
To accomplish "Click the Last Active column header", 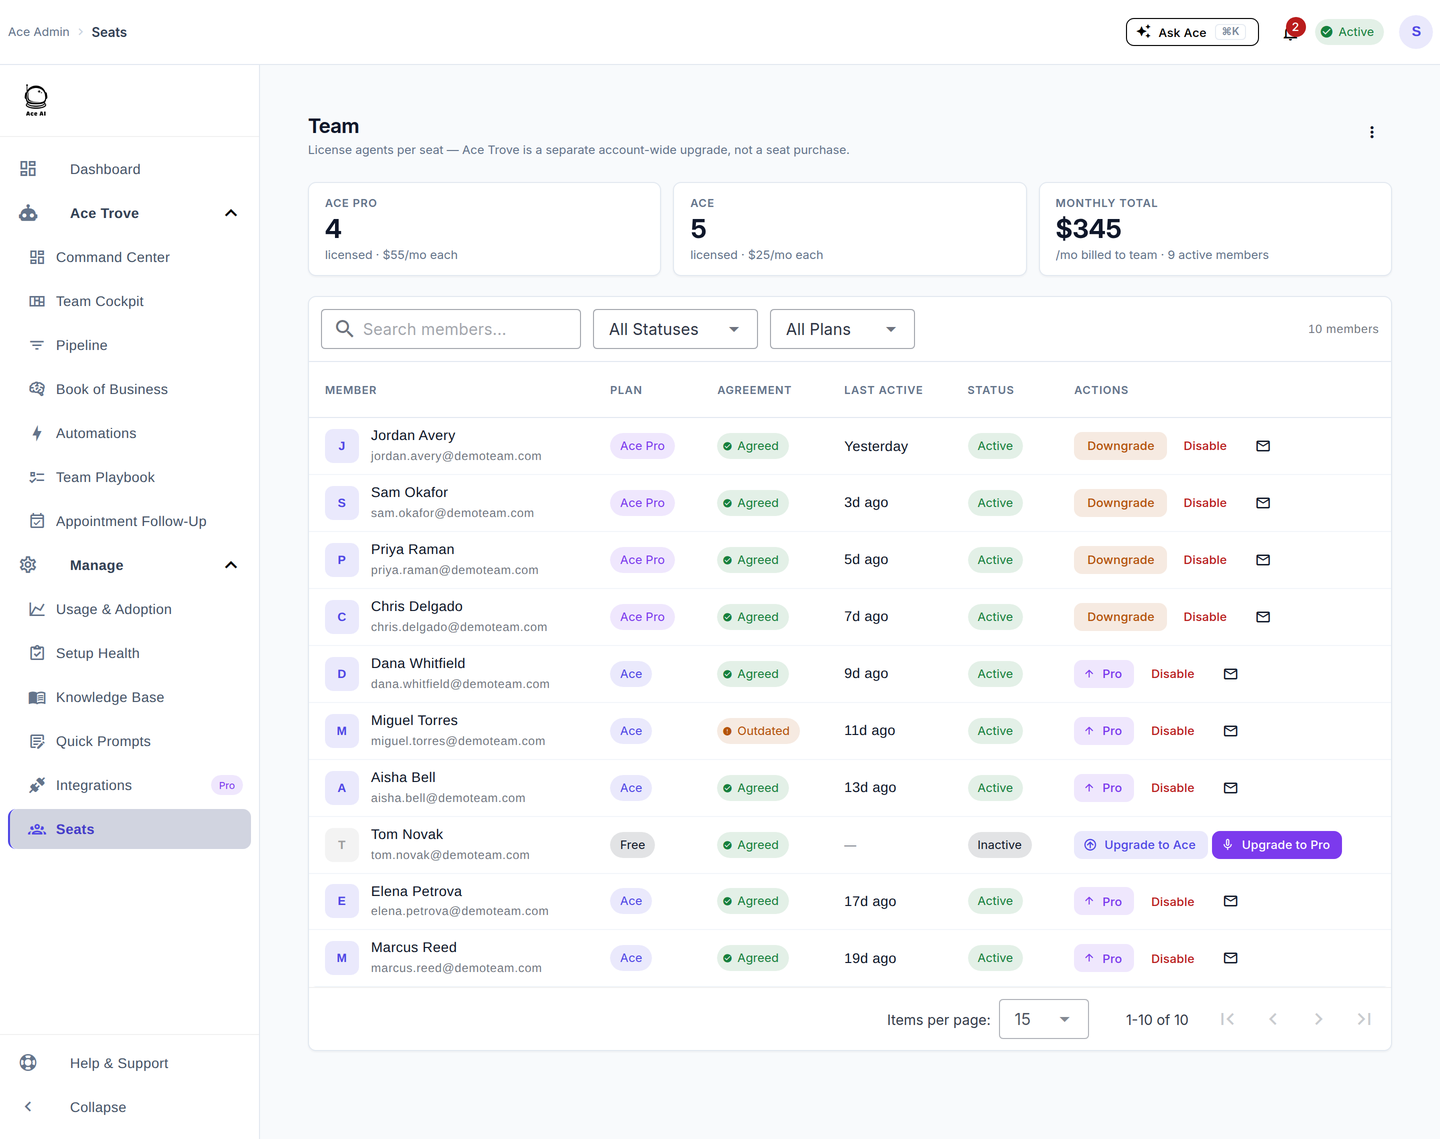I will click(883, 390).
